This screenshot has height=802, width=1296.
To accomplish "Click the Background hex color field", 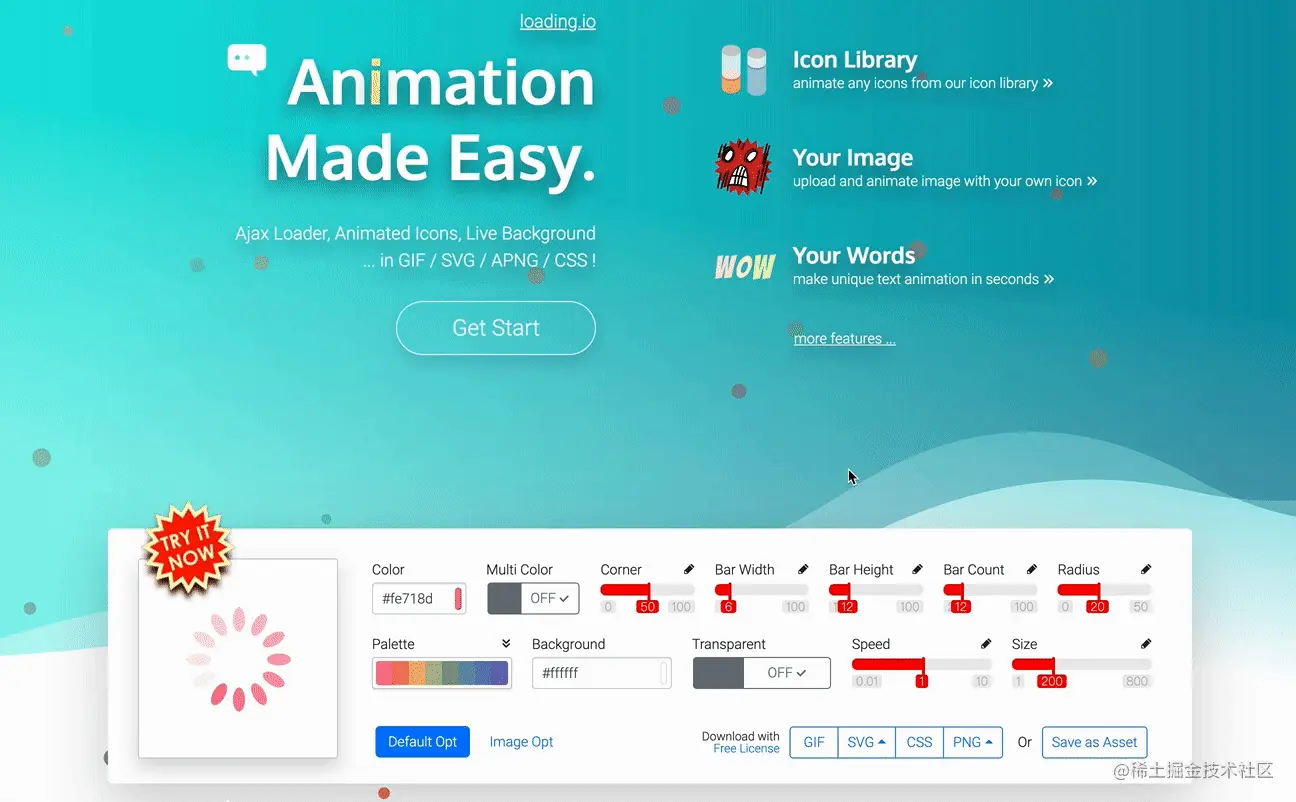I will point(601,672).
